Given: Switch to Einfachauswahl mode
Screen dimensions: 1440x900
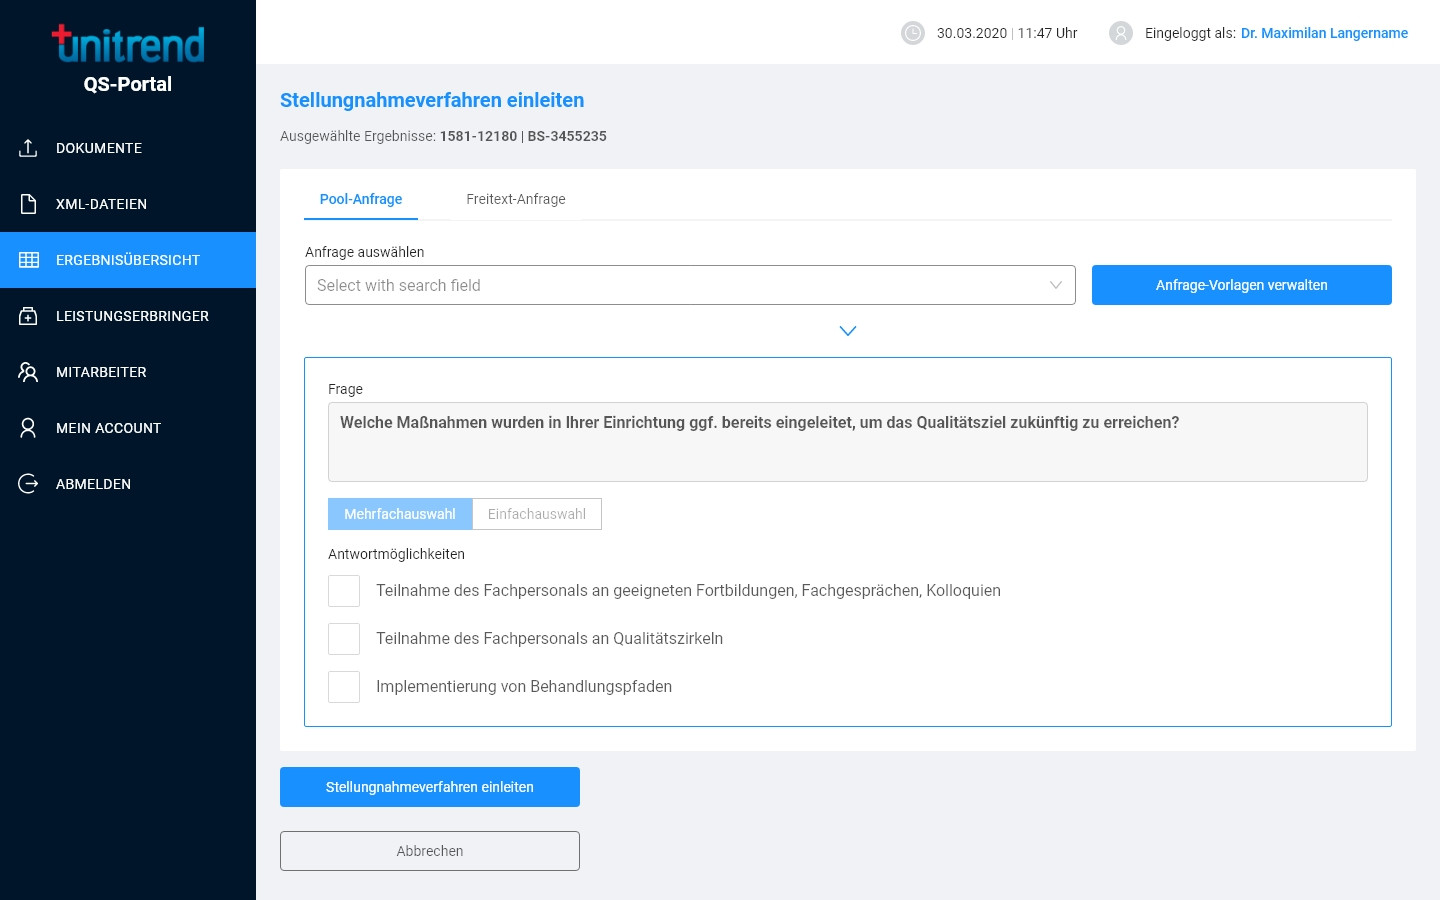Looking at the screenshot, I should [537, 514].
